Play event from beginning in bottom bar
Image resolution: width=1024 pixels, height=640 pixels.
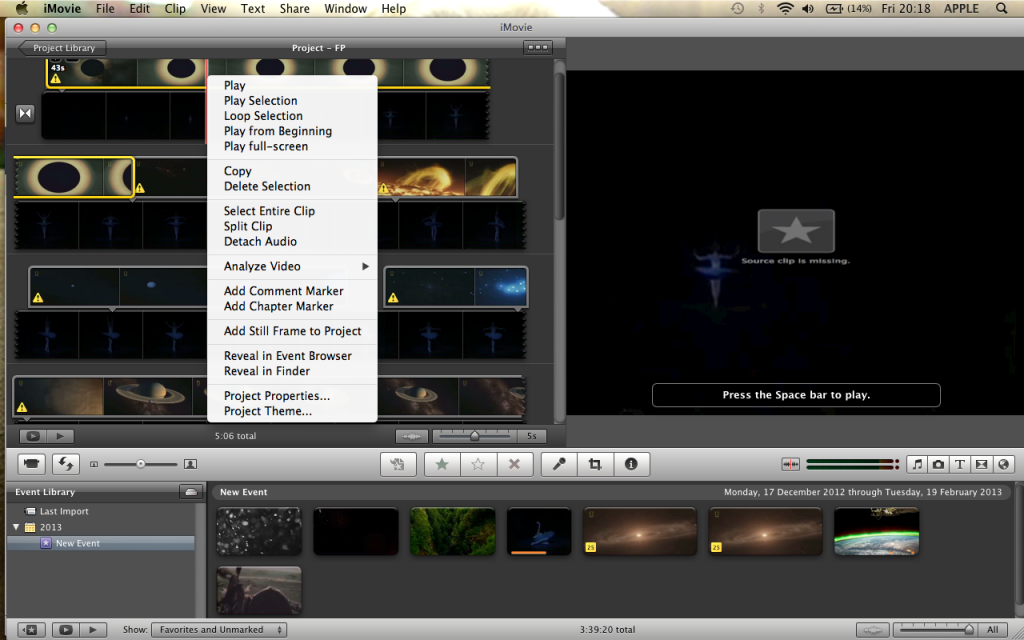(93, 630)
